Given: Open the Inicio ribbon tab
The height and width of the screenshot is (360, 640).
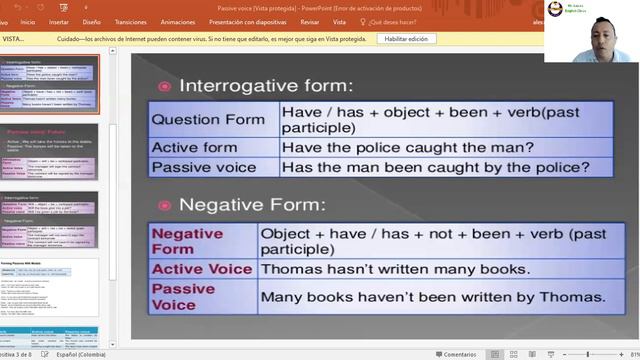Looking at the screenshot, I should tap(28, 22).
